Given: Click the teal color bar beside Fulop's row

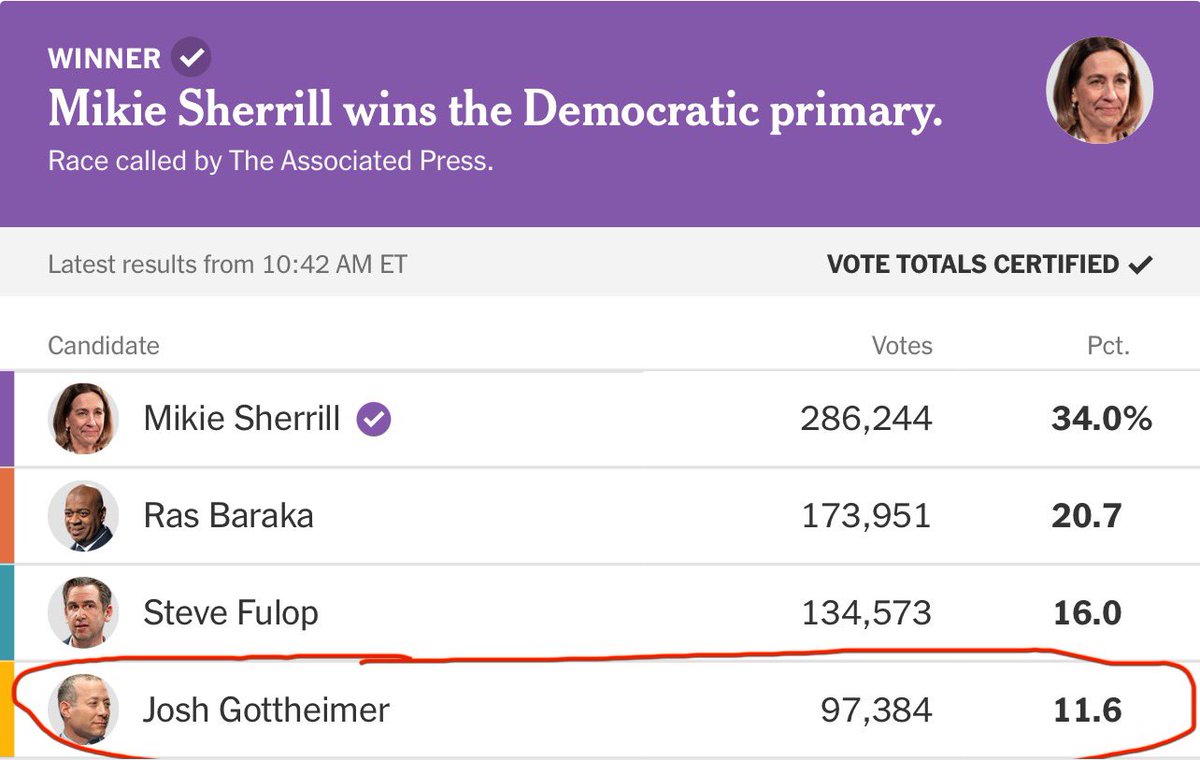Looking at the screenshot, I should (6, 612).
